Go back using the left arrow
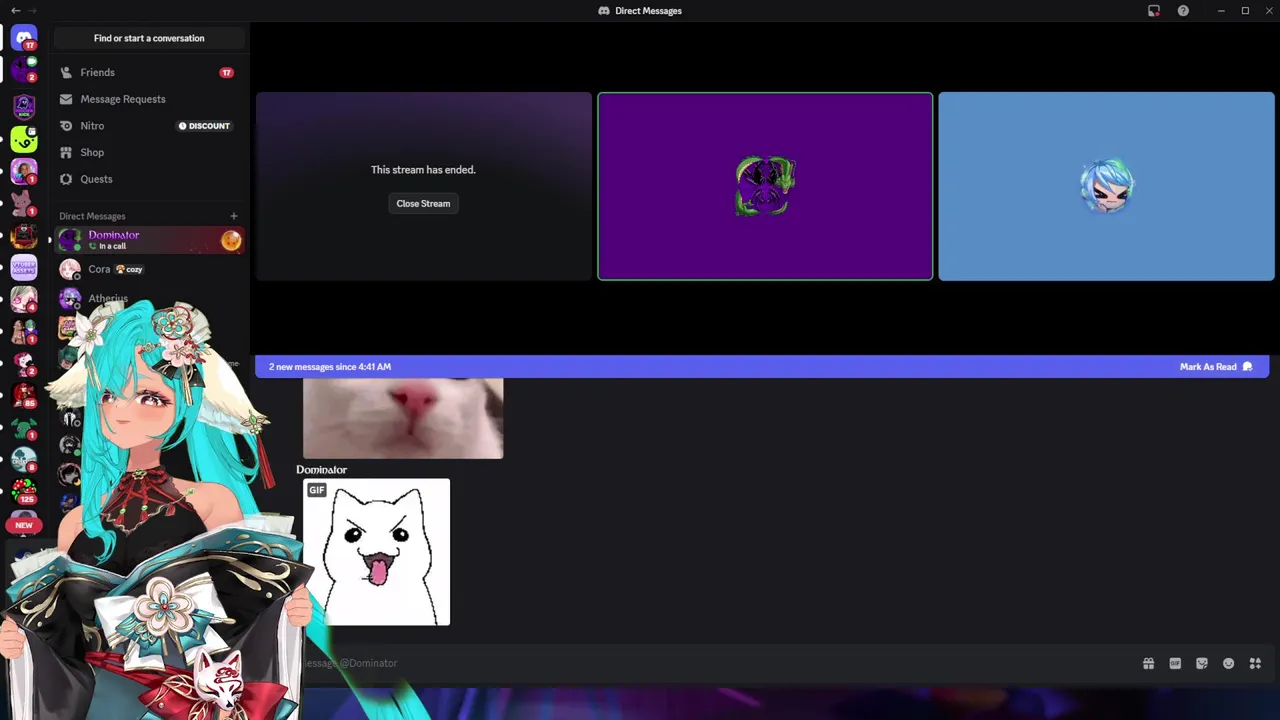The height and width of the screenshot is (720, 1280). [15, 10]
